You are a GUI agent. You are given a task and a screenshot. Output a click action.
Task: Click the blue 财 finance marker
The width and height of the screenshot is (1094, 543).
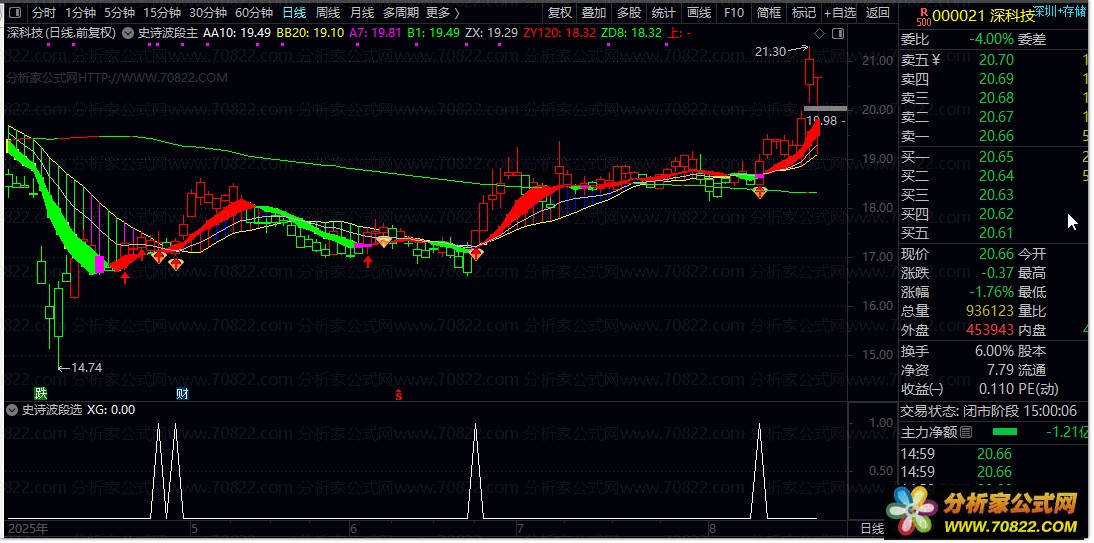[182, 394]
